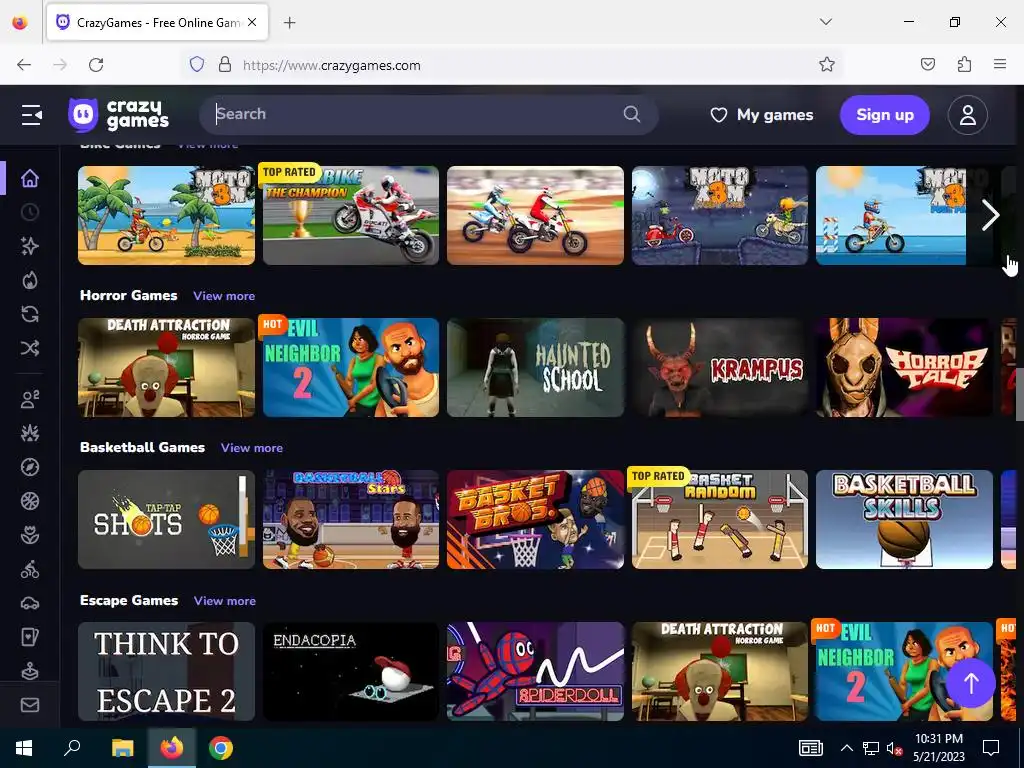The image size is (1024, 768).
Task: Play the Basket Bros game
Action: (535, 520)
